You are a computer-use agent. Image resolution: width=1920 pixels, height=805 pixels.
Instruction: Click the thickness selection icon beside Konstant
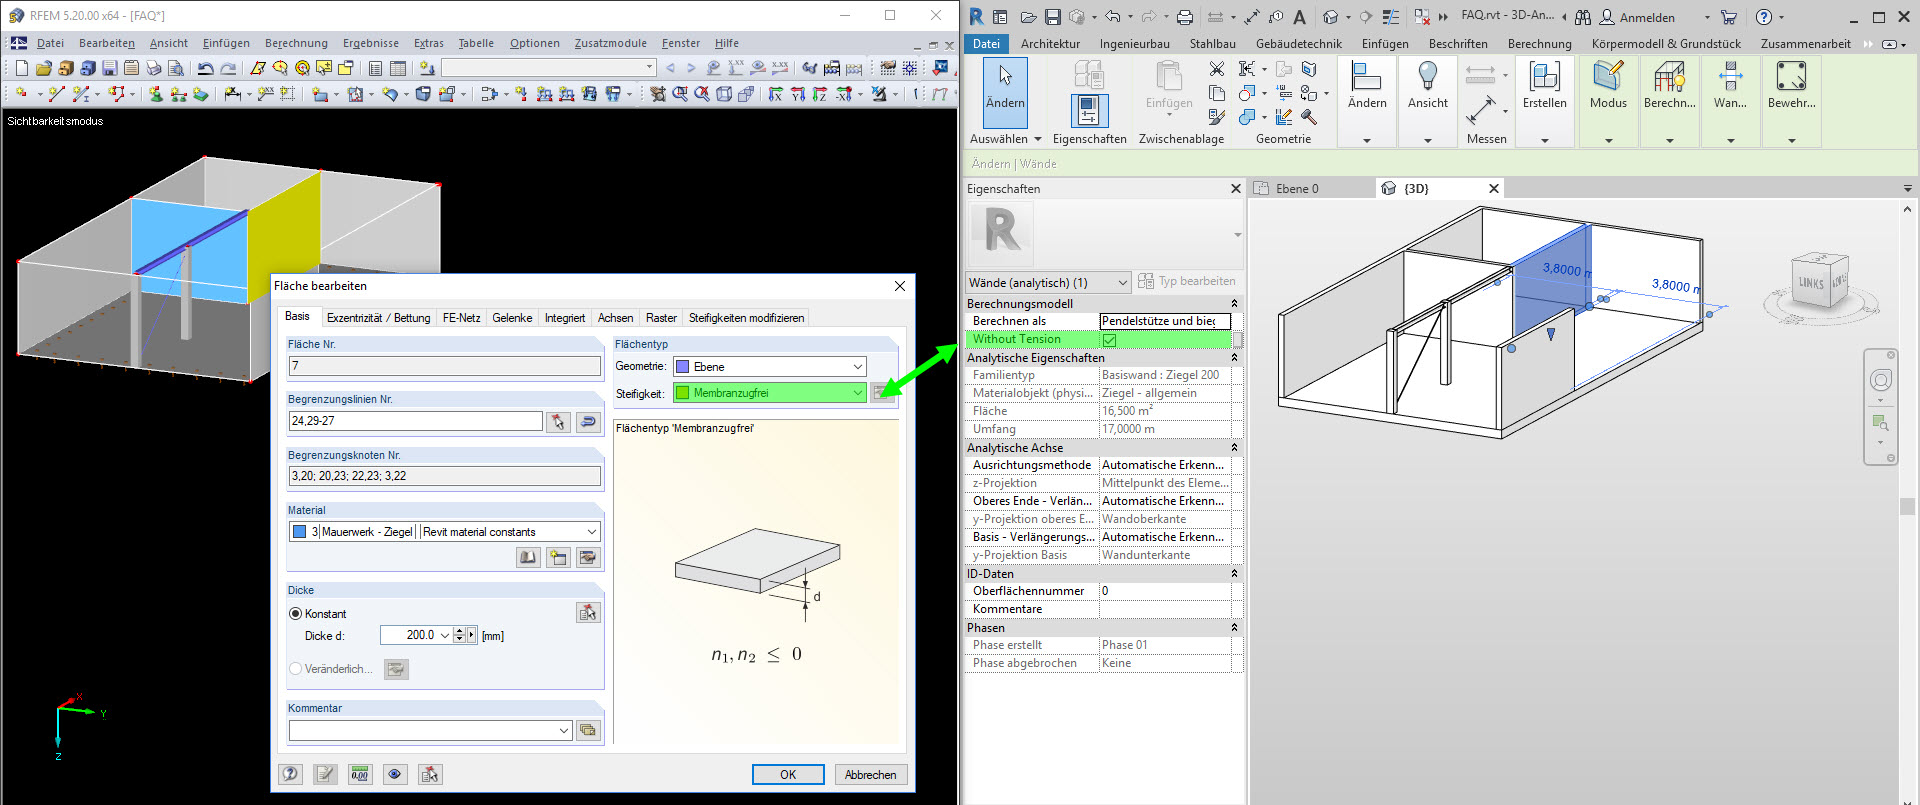tap(588, 612)
